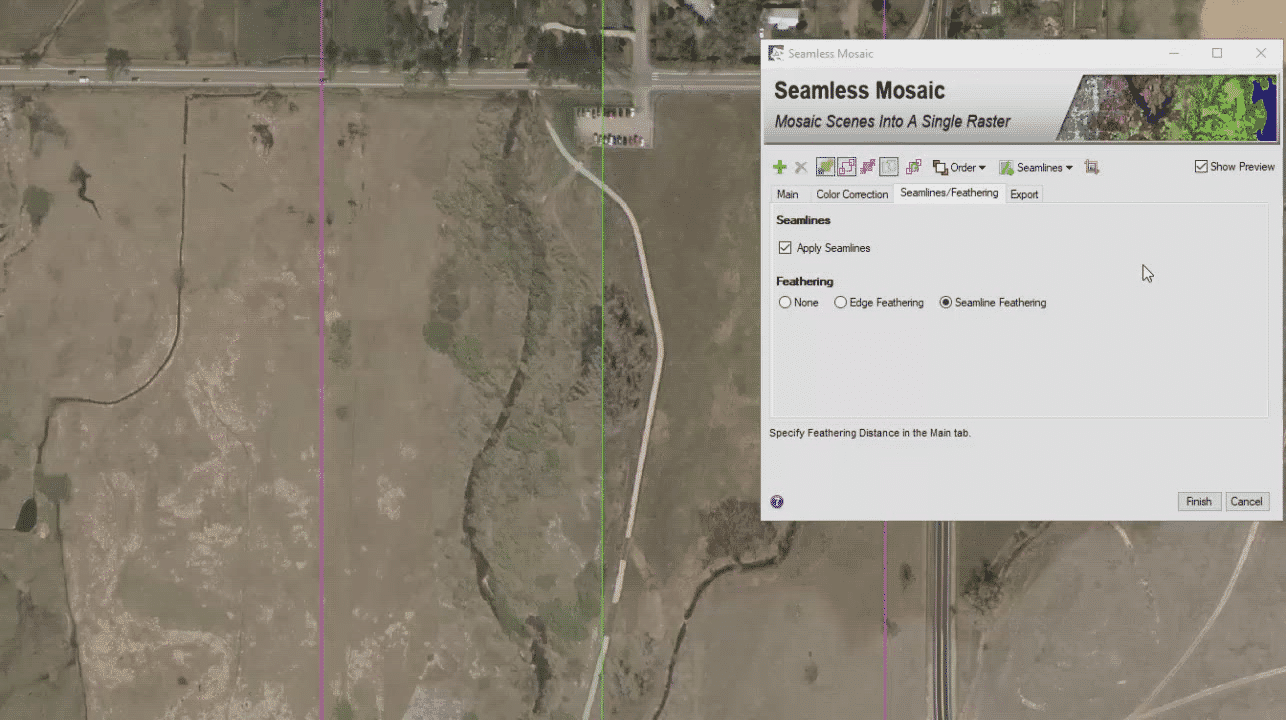Screen dimensions: 1286x720
Task: Open the blue help icon
Action: click(x=777, y=502)
